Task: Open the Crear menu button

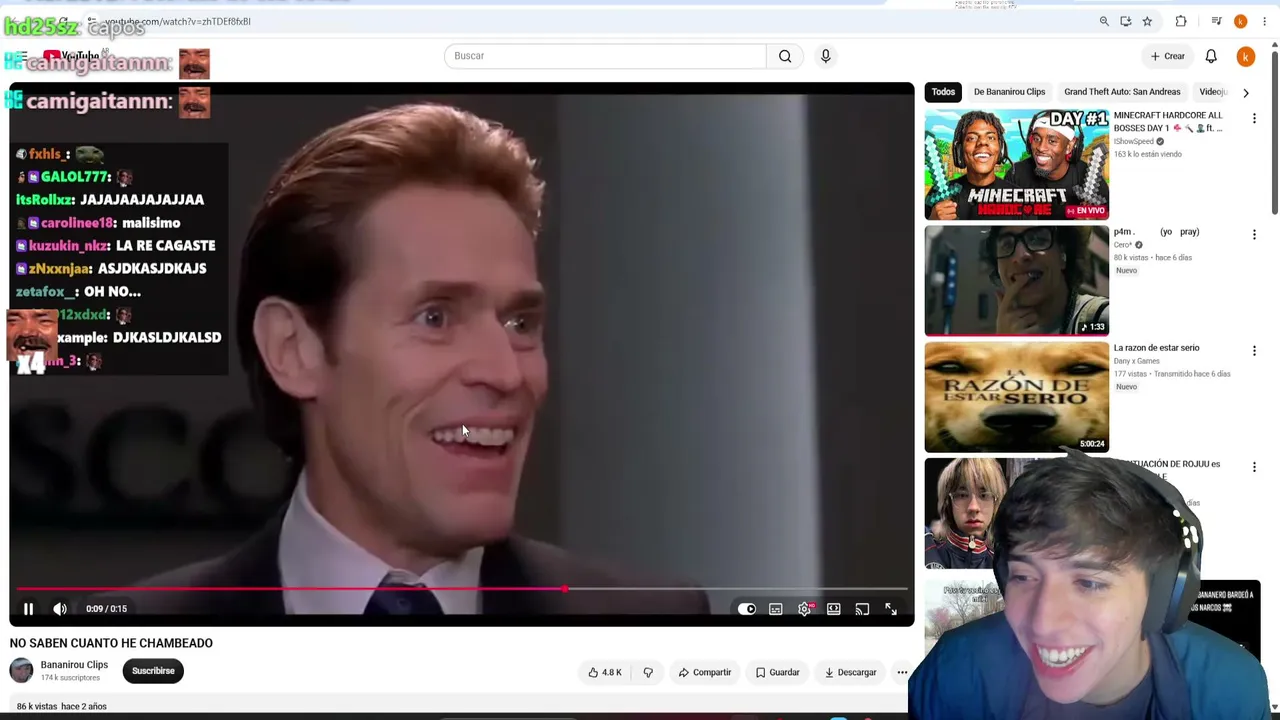Action: point(1167,56)
